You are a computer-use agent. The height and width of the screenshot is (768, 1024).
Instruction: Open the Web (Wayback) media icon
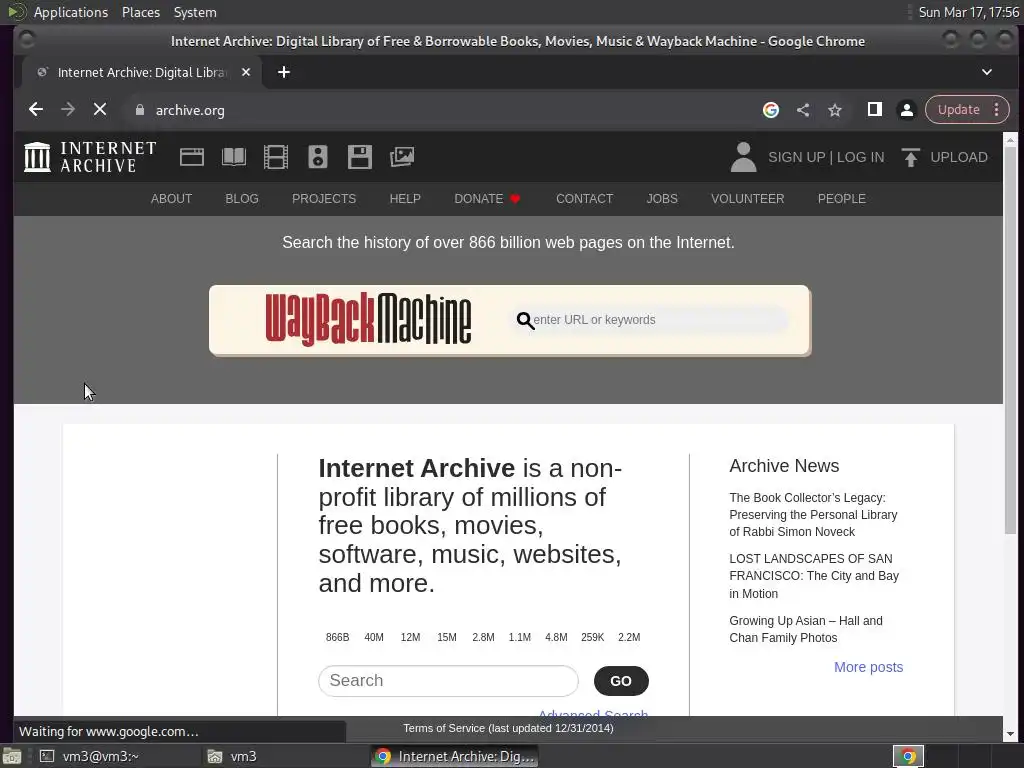tap(192, 157)
